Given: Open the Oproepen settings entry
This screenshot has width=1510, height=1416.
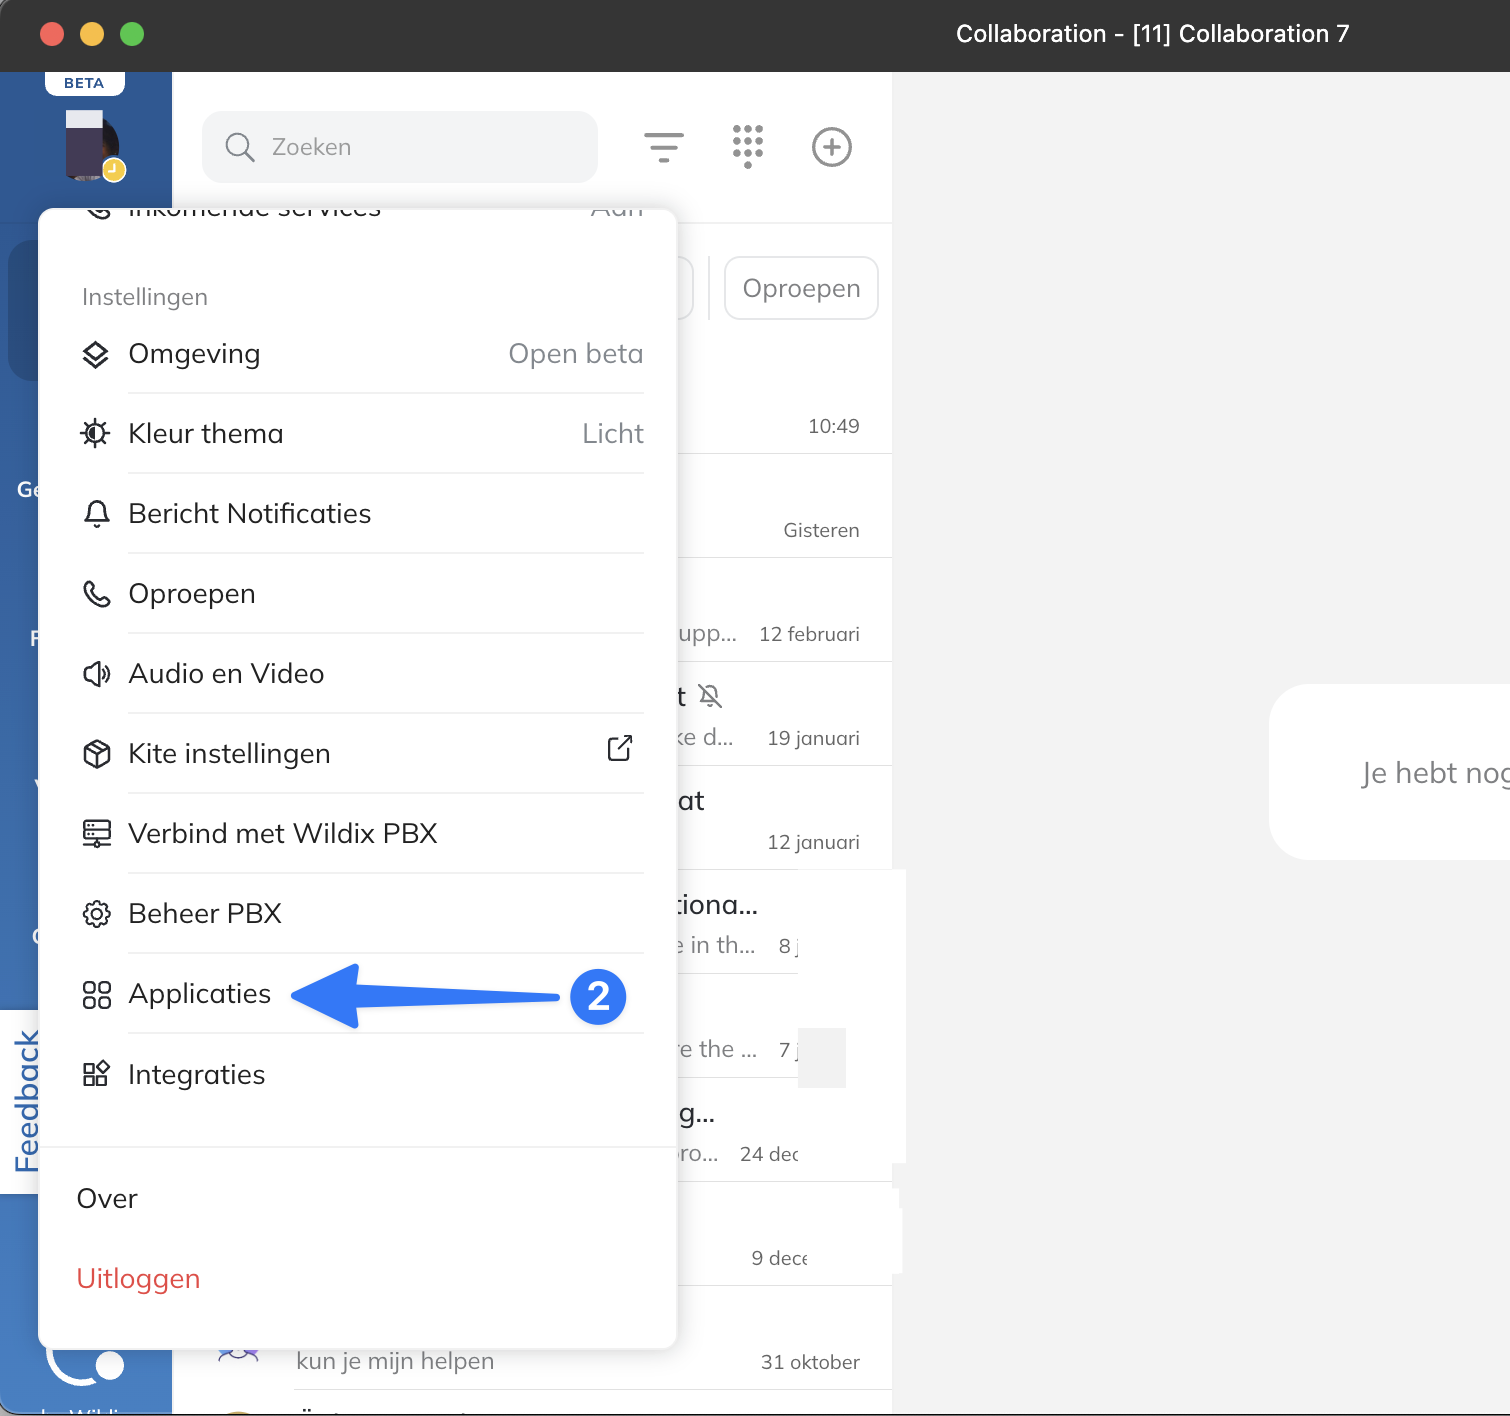Looking at the screenshot, I should (x=192, y=594).
